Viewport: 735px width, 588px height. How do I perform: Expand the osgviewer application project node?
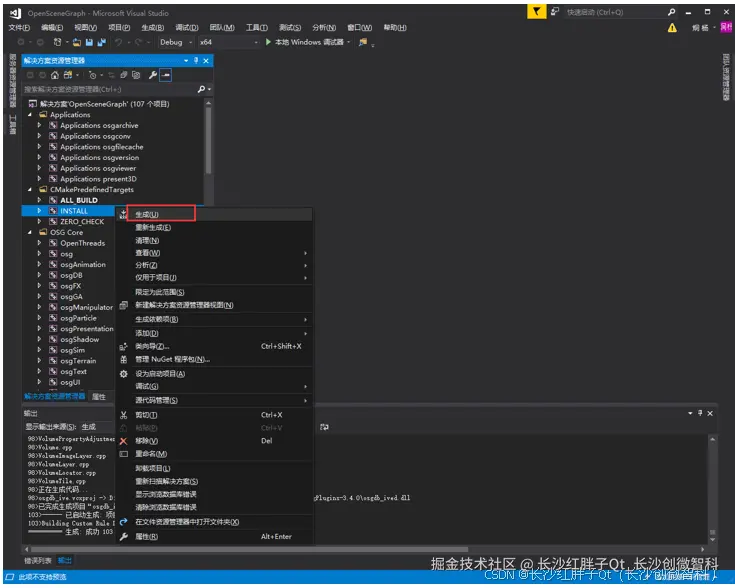39,168
